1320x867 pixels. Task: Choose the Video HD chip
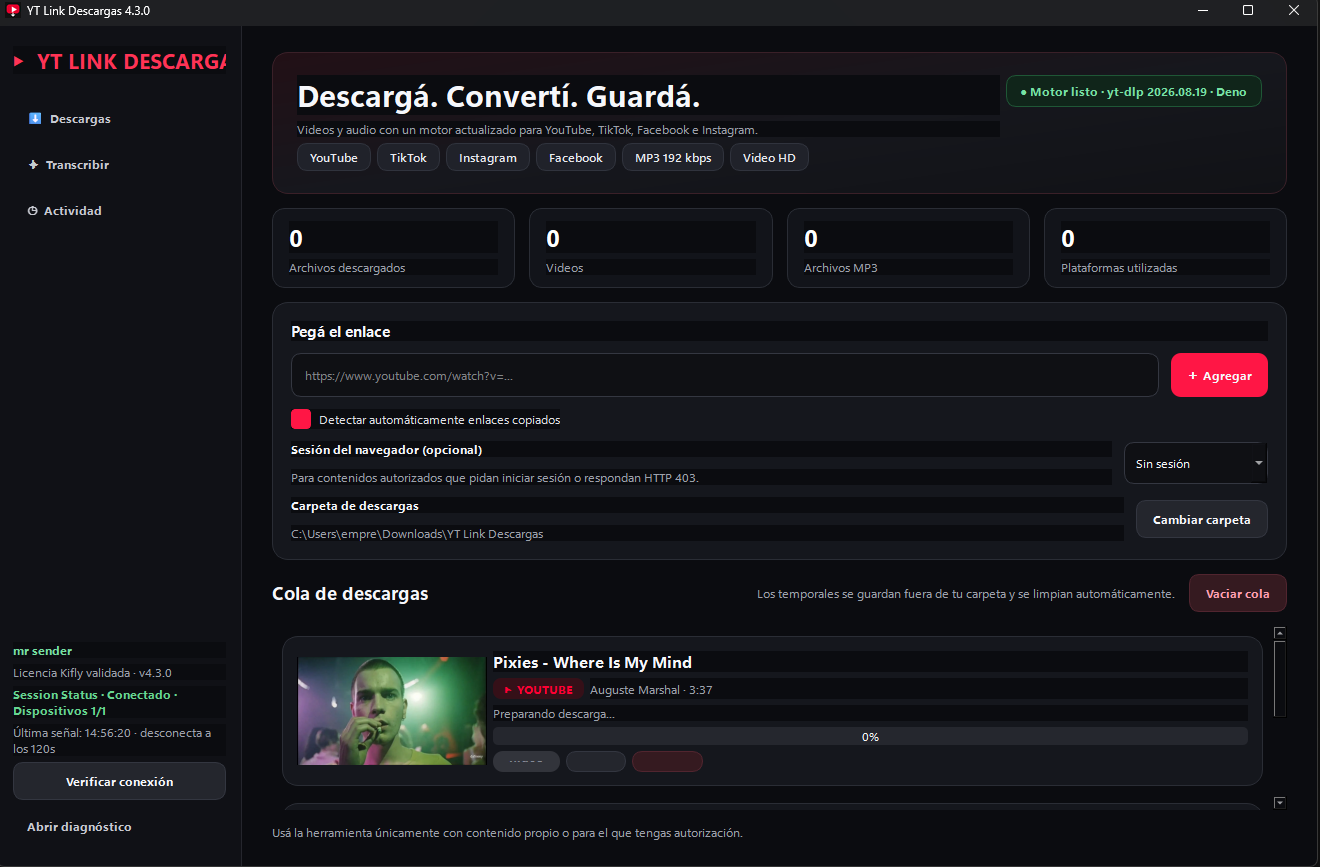click(x=769, y=158)
